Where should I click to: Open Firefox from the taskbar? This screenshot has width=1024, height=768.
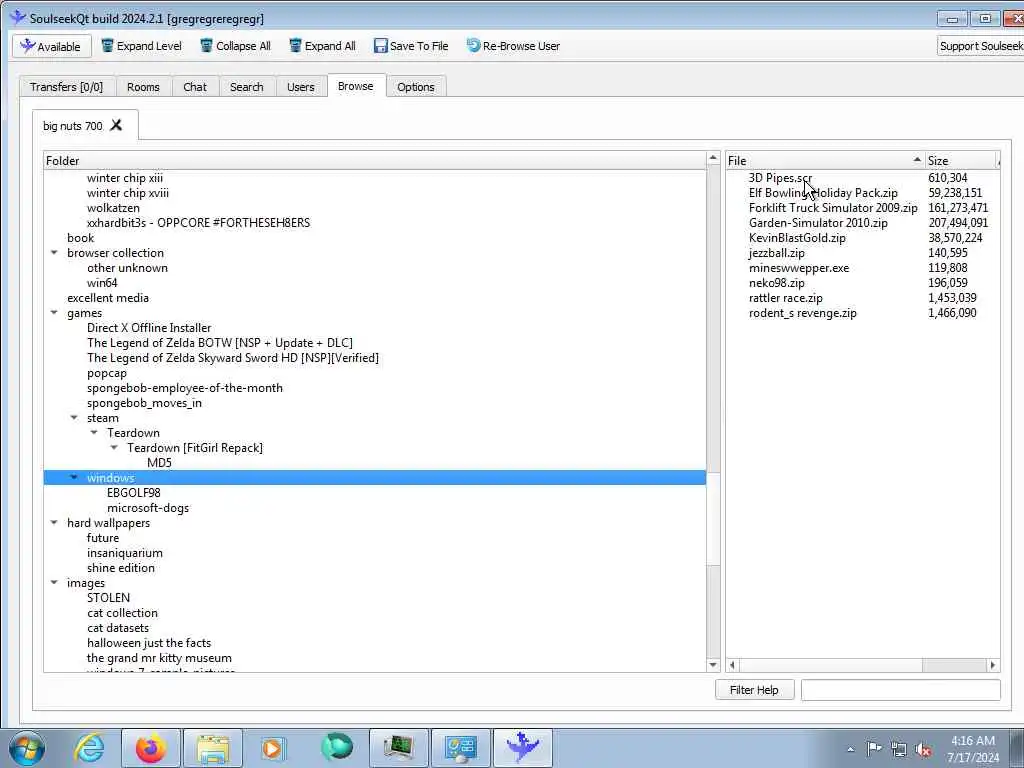(150, 748)
